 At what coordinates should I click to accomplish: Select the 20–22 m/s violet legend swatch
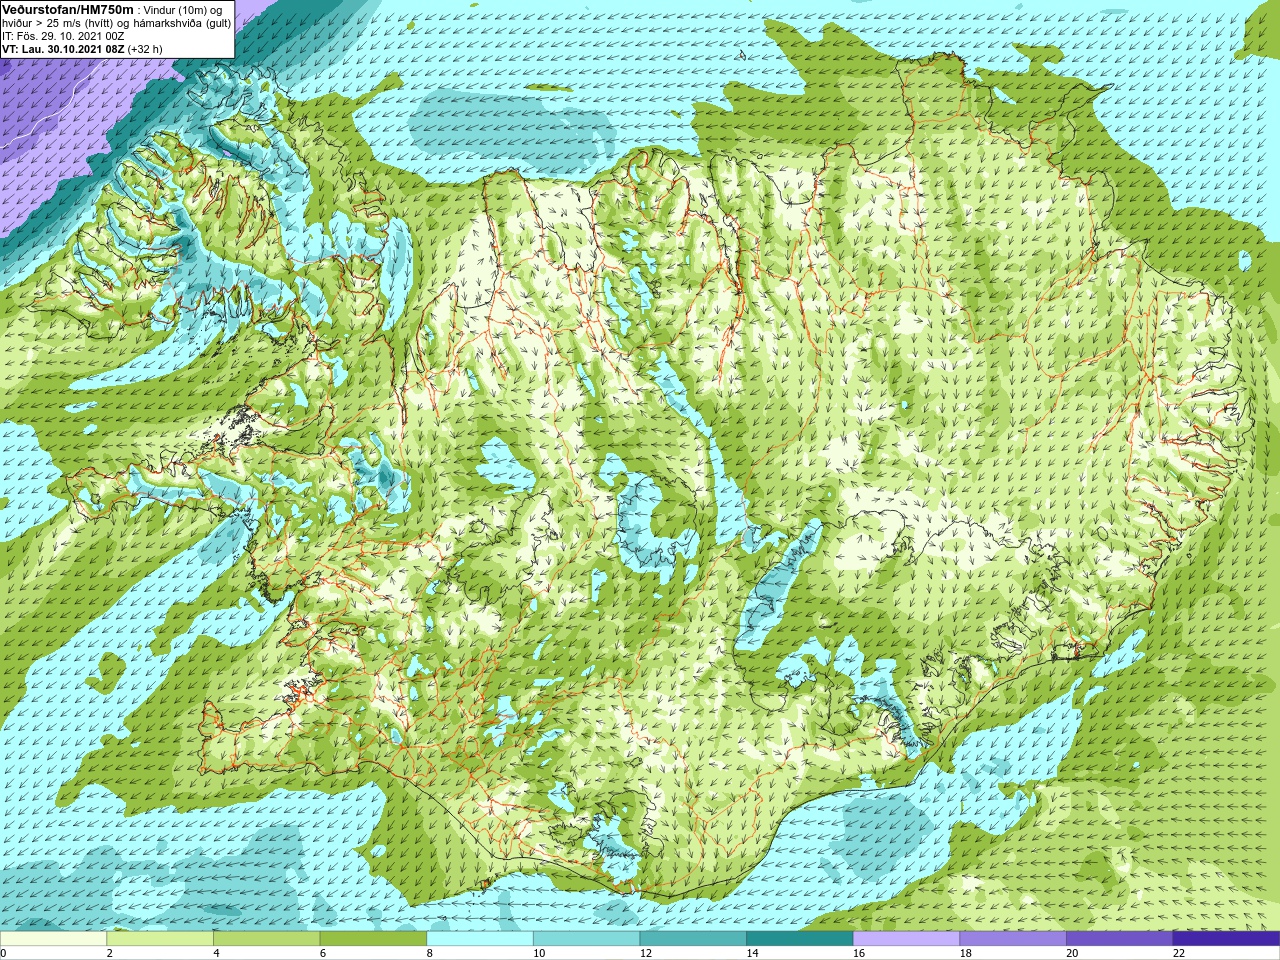pos(1120,938)
